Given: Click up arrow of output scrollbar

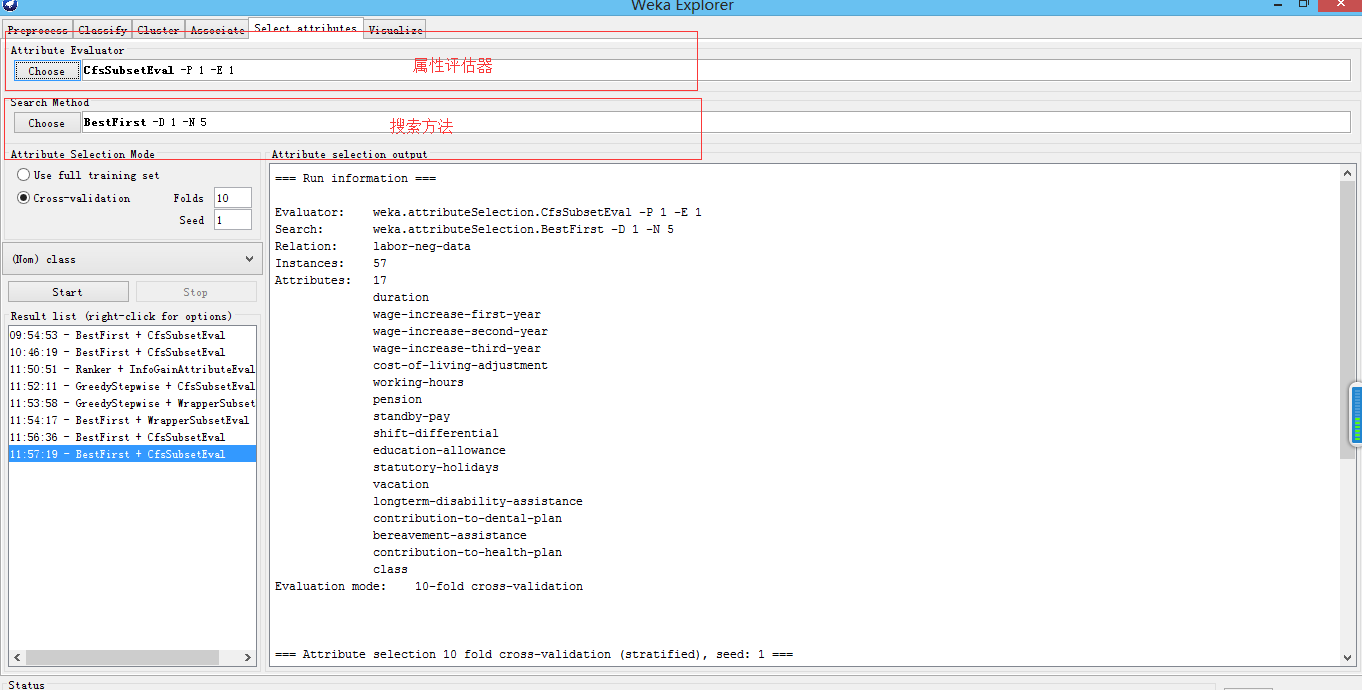Looking at the screenshot, I should point(1348,173).
